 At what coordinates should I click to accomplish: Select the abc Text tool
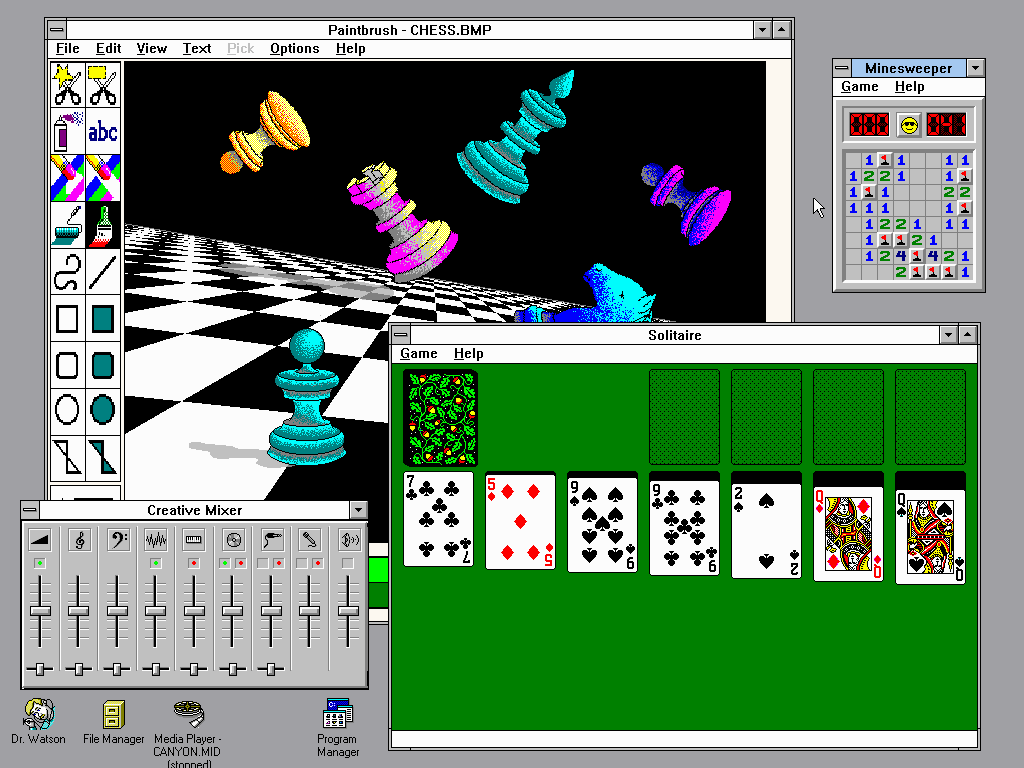tap(103, 131)
